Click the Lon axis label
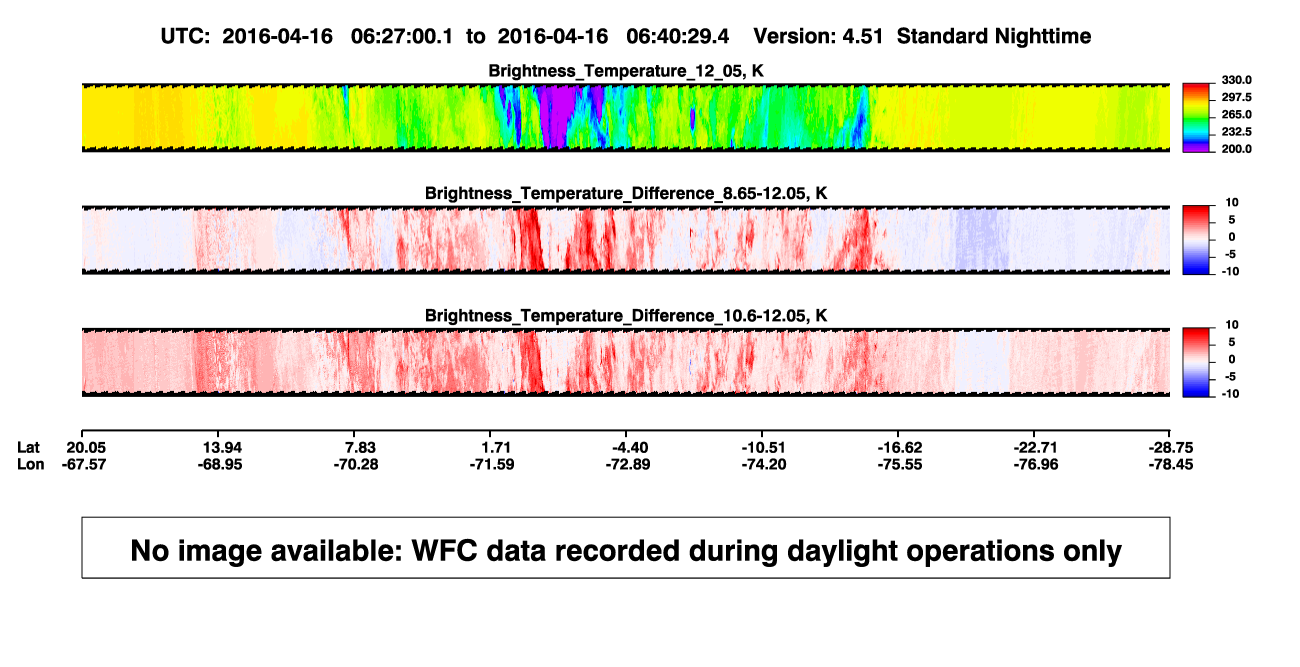The image size is (1300, 667). pyautogui.click(x=31, y=464)
